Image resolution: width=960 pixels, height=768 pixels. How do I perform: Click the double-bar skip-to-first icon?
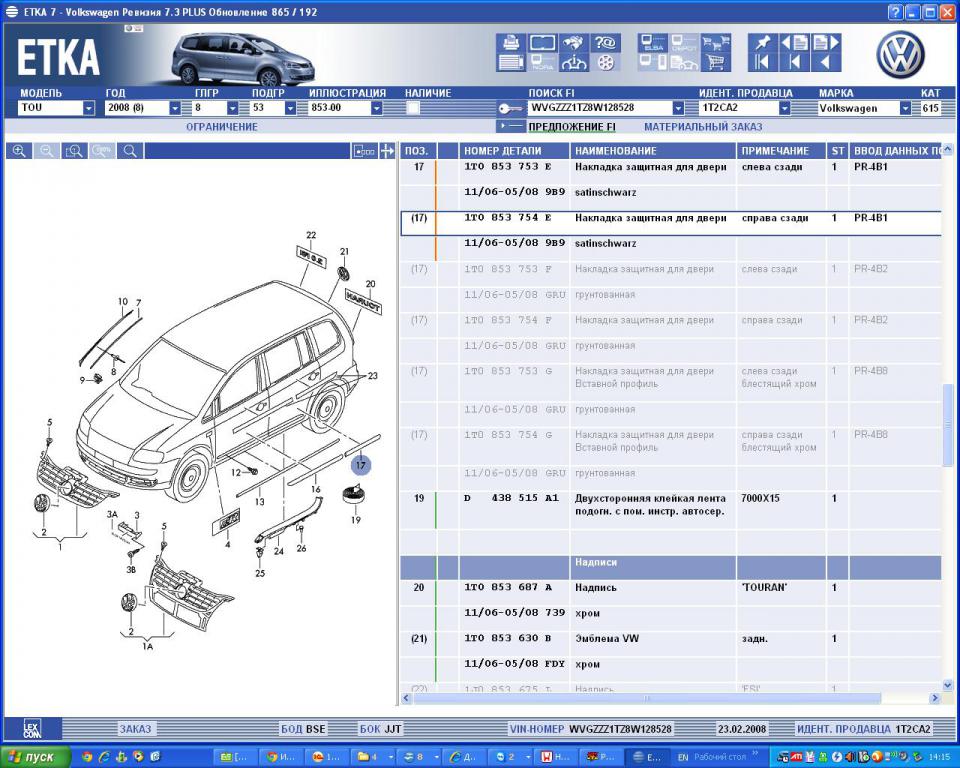click(763, 62)
